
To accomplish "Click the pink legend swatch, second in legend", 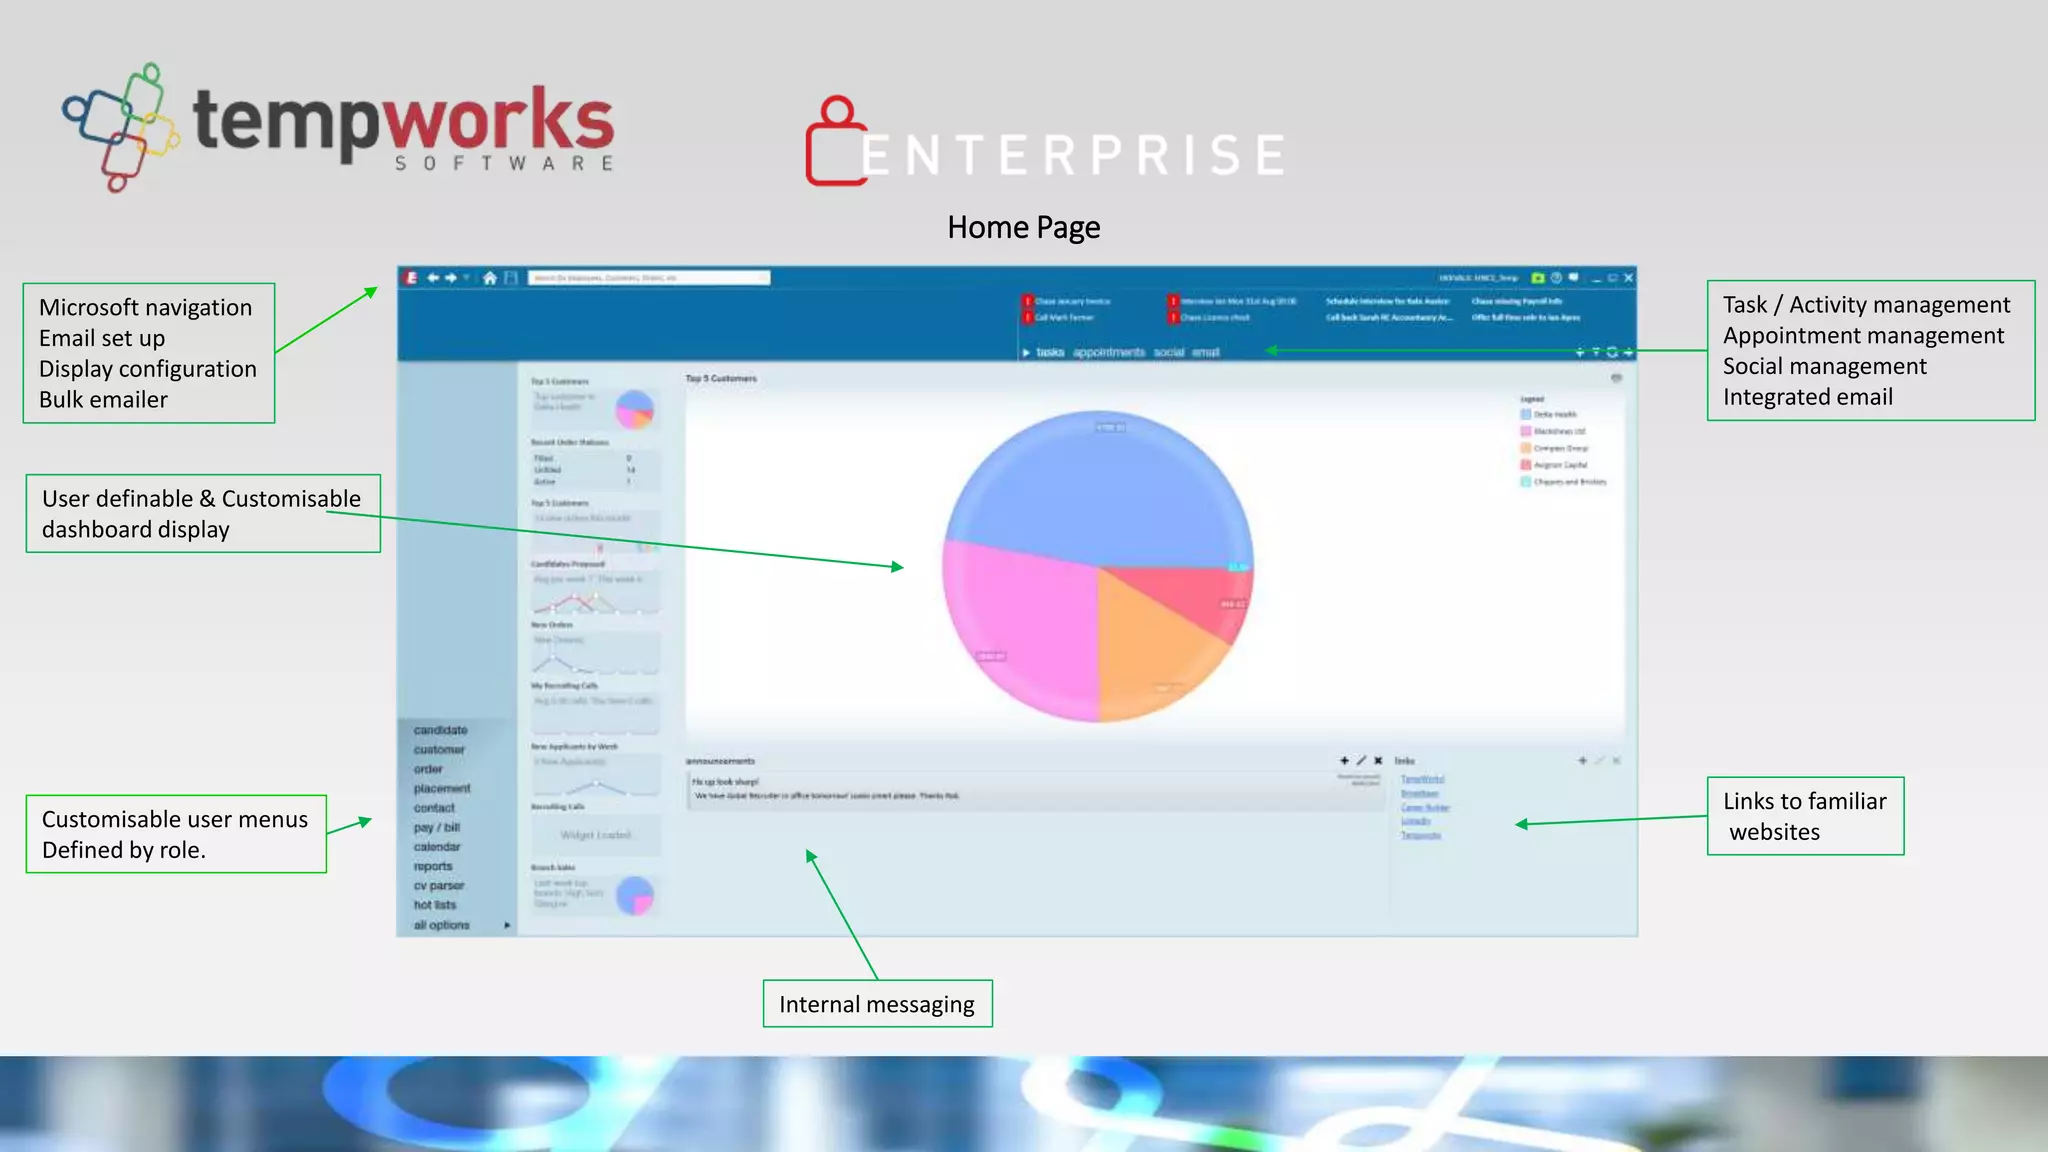I will (1526, 431).
